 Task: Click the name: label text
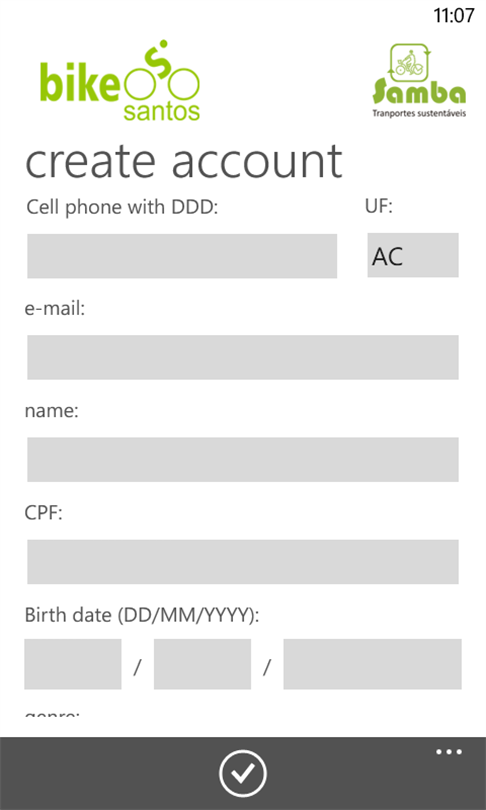click(52, 412)
